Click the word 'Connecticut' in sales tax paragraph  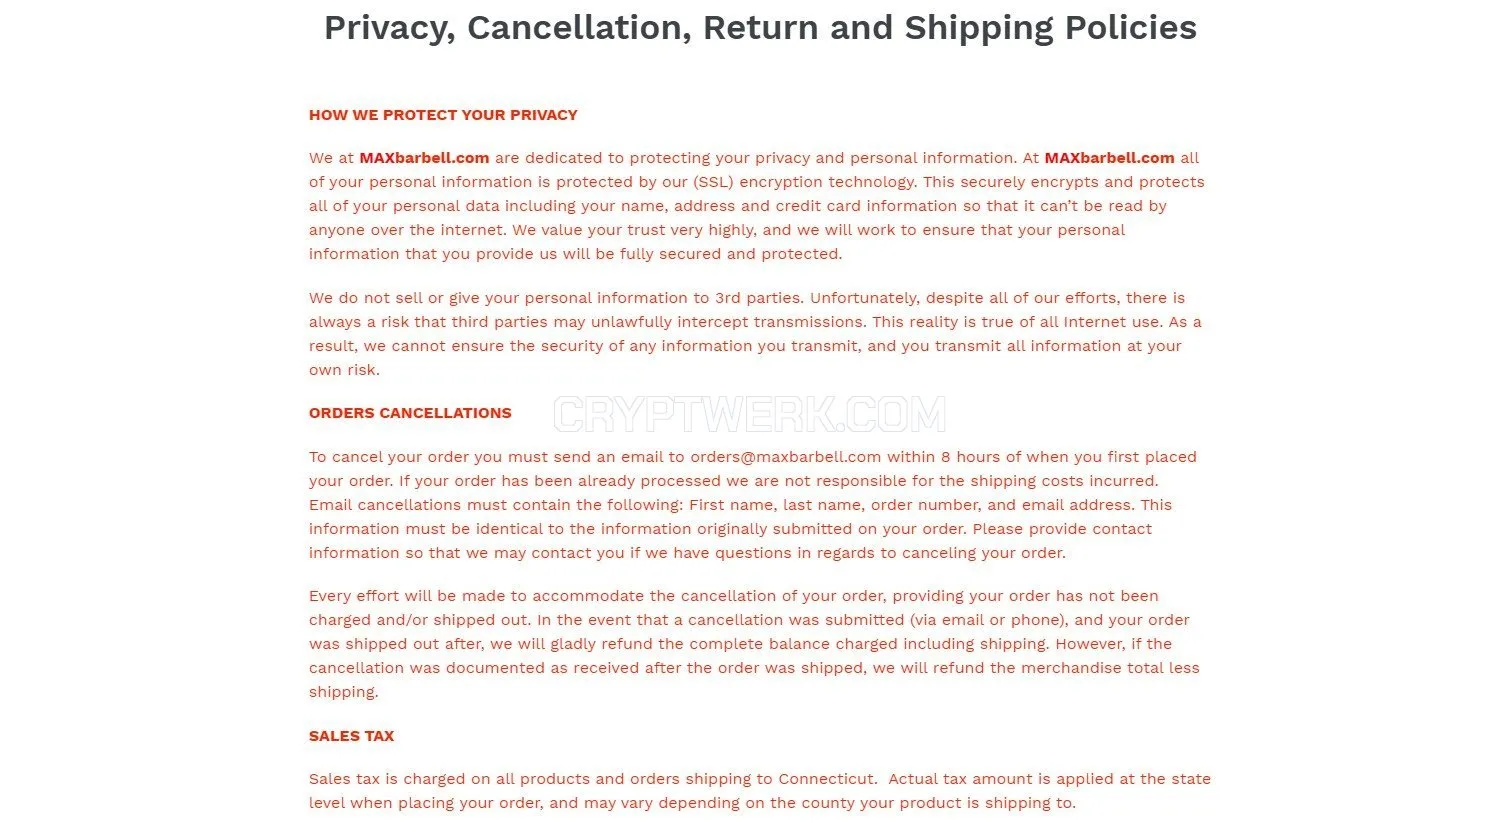827,779
